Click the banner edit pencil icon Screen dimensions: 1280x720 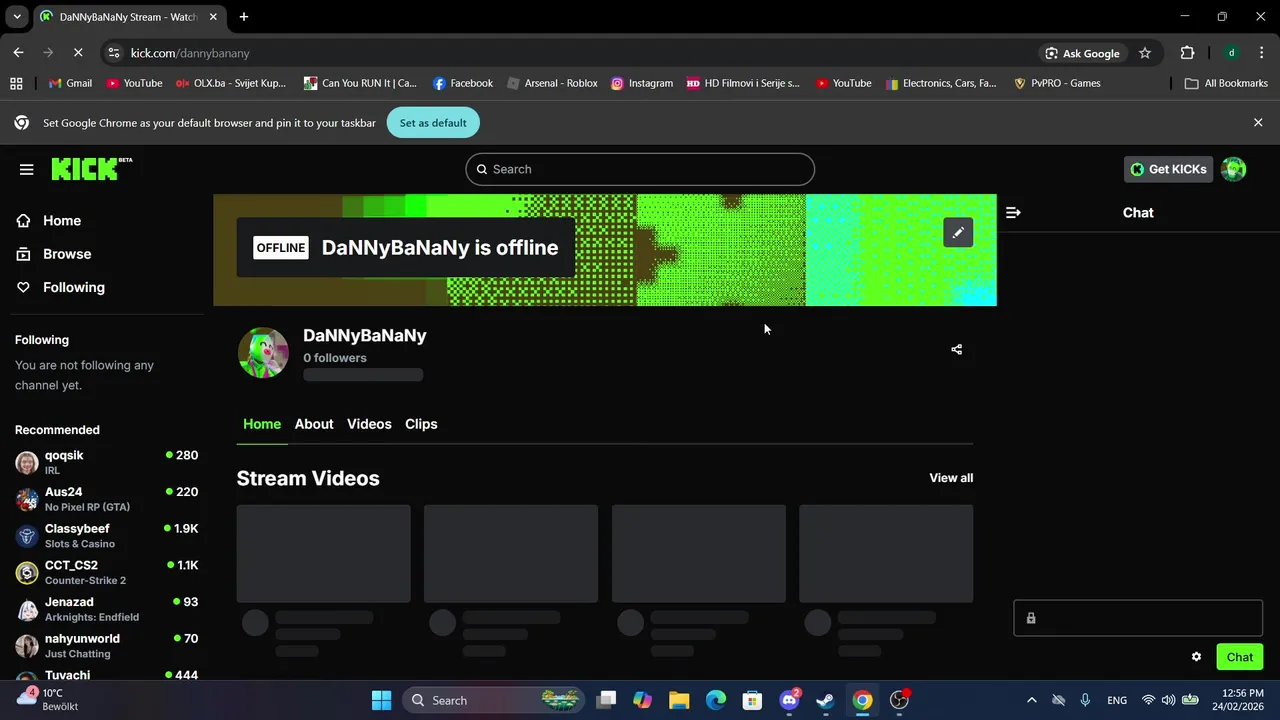point(958,232)
